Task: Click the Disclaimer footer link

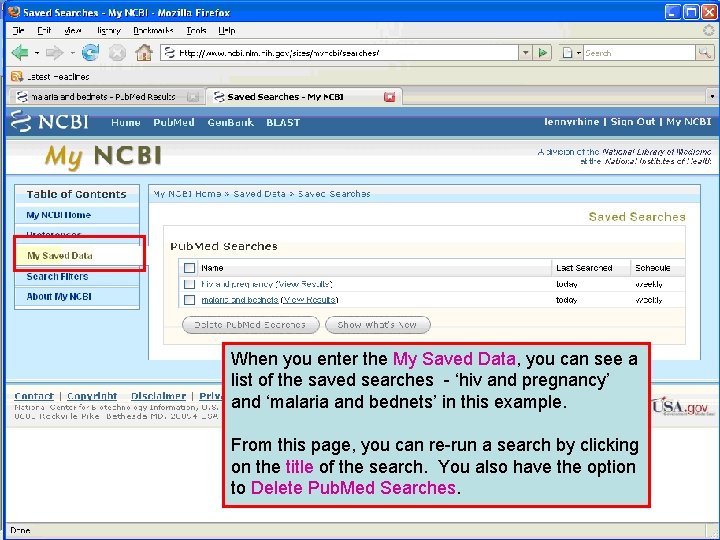Action: tap(158, 396)
